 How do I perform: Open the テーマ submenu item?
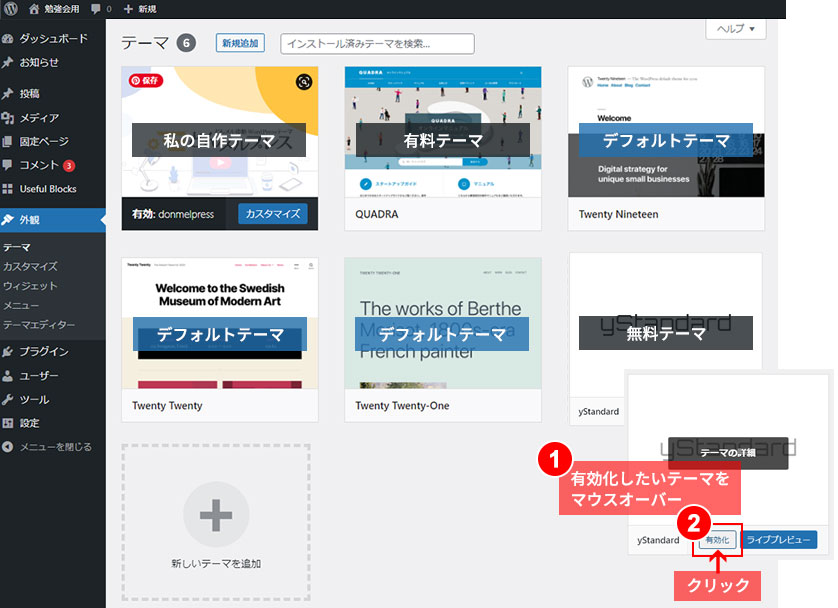click(17, 247)
